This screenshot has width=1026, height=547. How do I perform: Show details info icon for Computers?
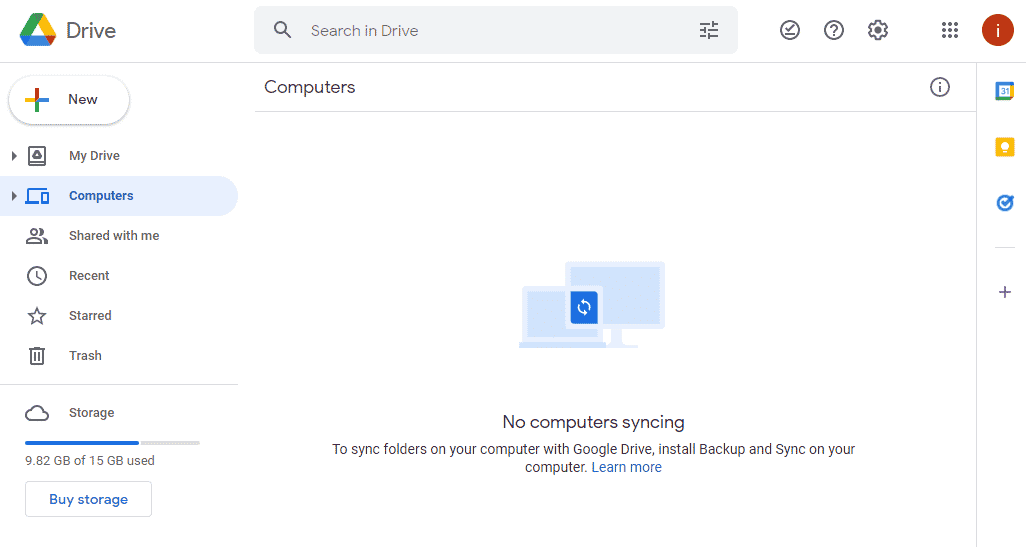940,87
